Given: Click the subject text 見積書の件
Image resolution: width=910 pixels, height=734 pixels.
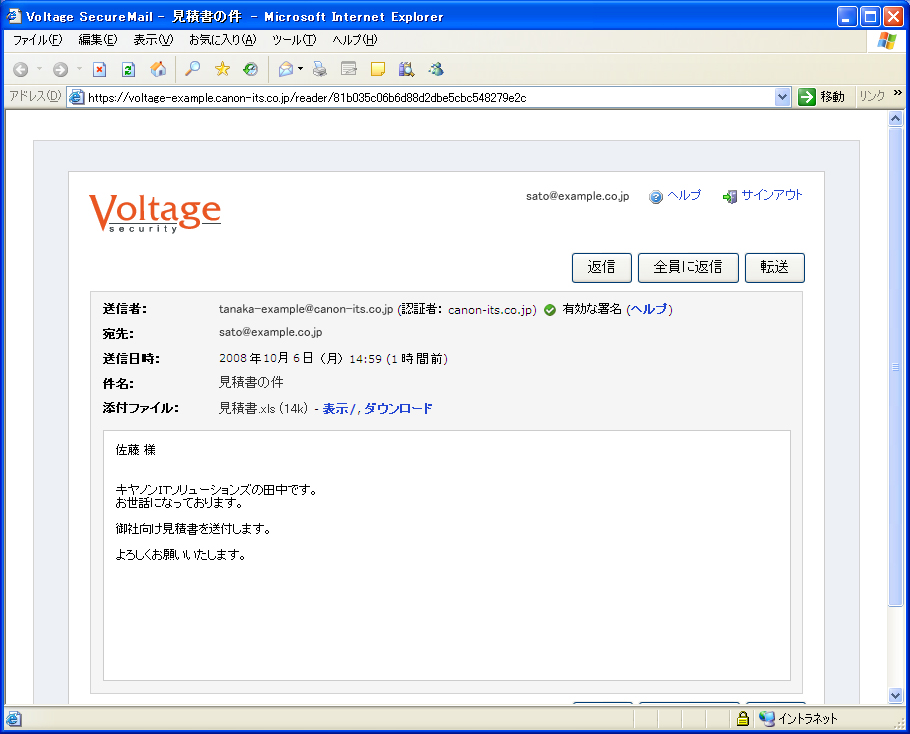Looking at the screenshot, I should tap(251, 382).
